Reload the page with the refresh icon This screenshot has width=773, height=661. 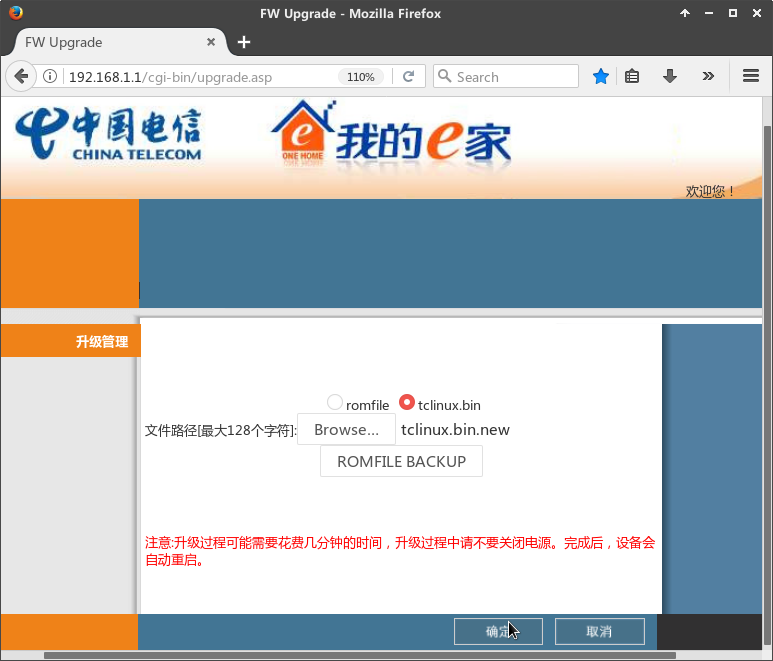[408, 76]
